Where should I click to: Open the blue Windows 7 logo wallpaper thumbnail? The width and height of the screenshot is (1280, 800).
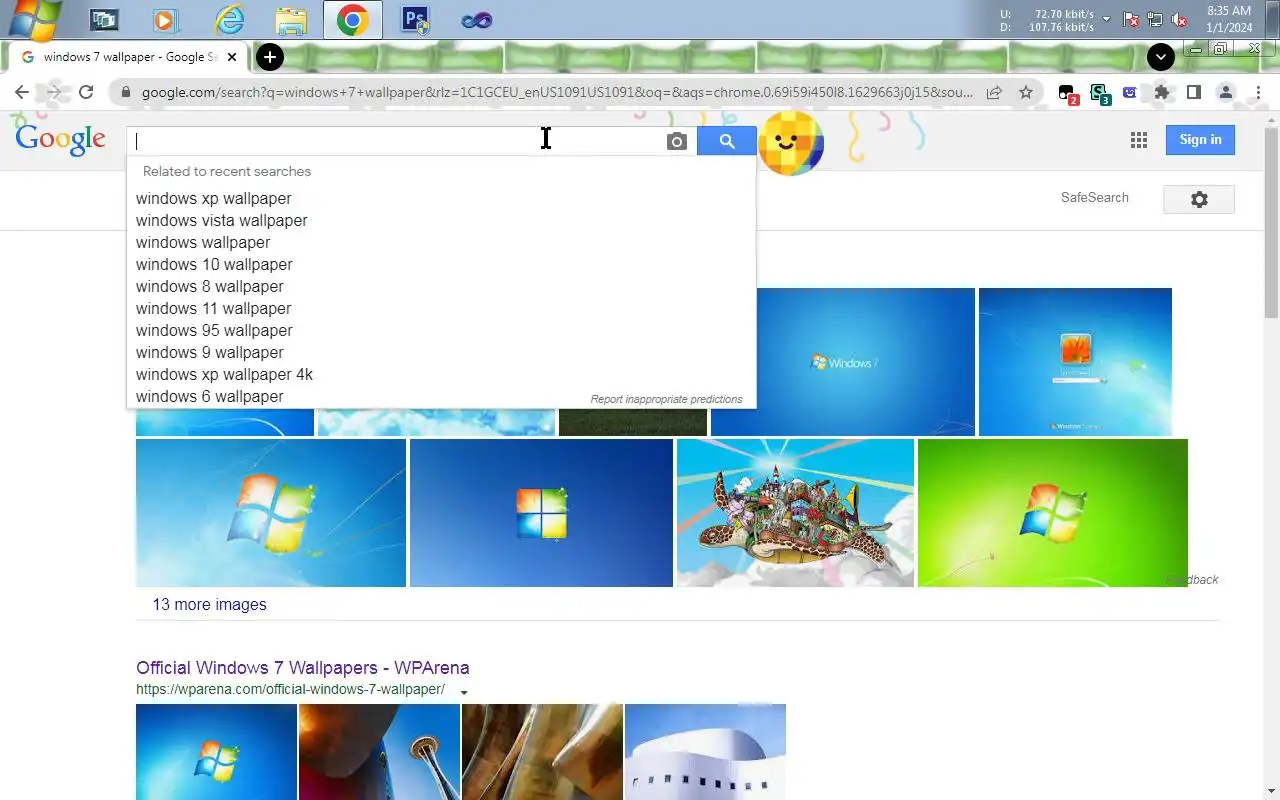(x=865, y=362)
